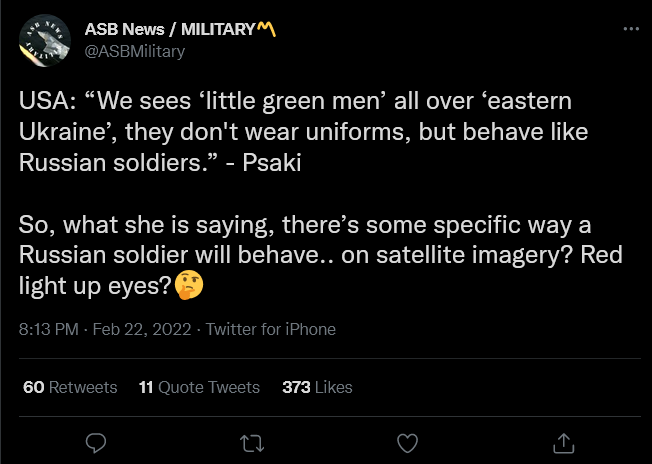The width and height of the screenshot is (652, 464).
Task: View the 11 Quote Tweets list
Action: [199, 387]
